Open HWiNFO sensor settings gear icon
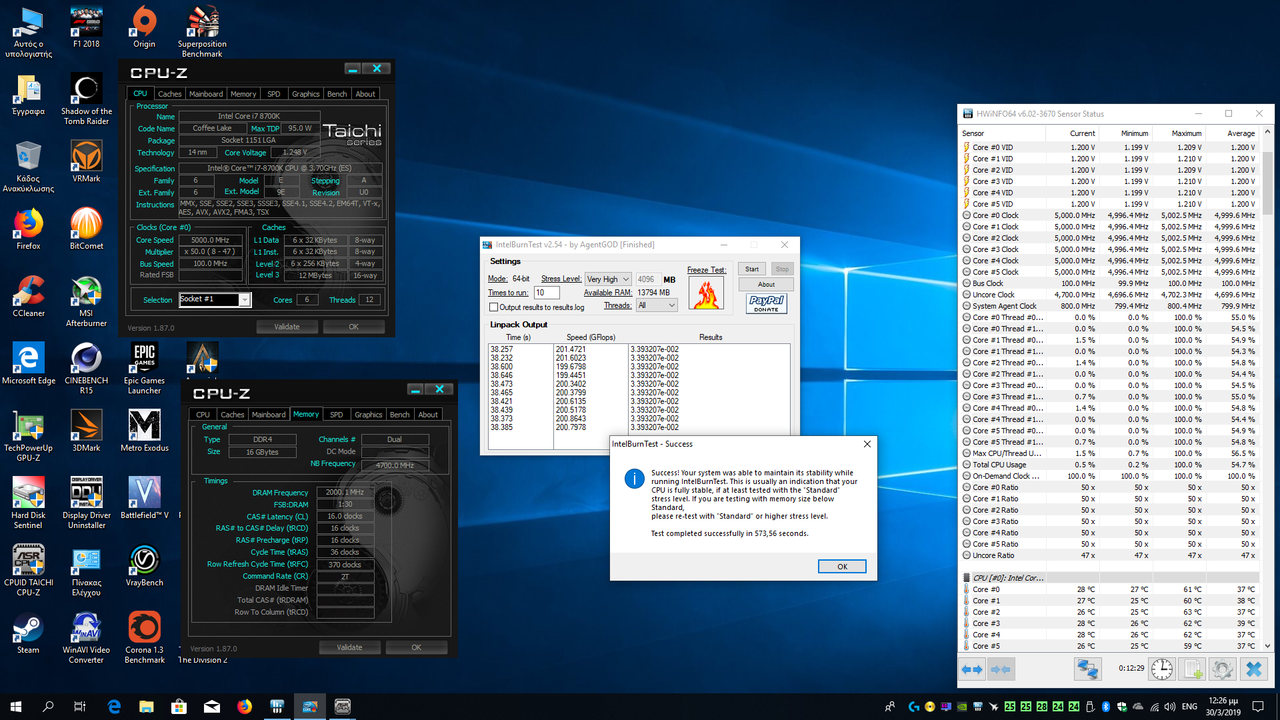 [1222, 669]
